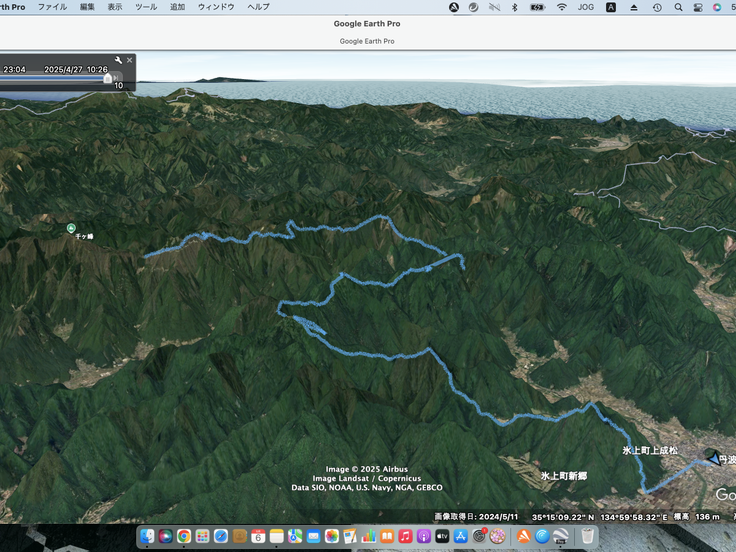Click the 千ヶ峰 green placemark icon
Viewport: 736px width, 552px height.
[71, 228]
